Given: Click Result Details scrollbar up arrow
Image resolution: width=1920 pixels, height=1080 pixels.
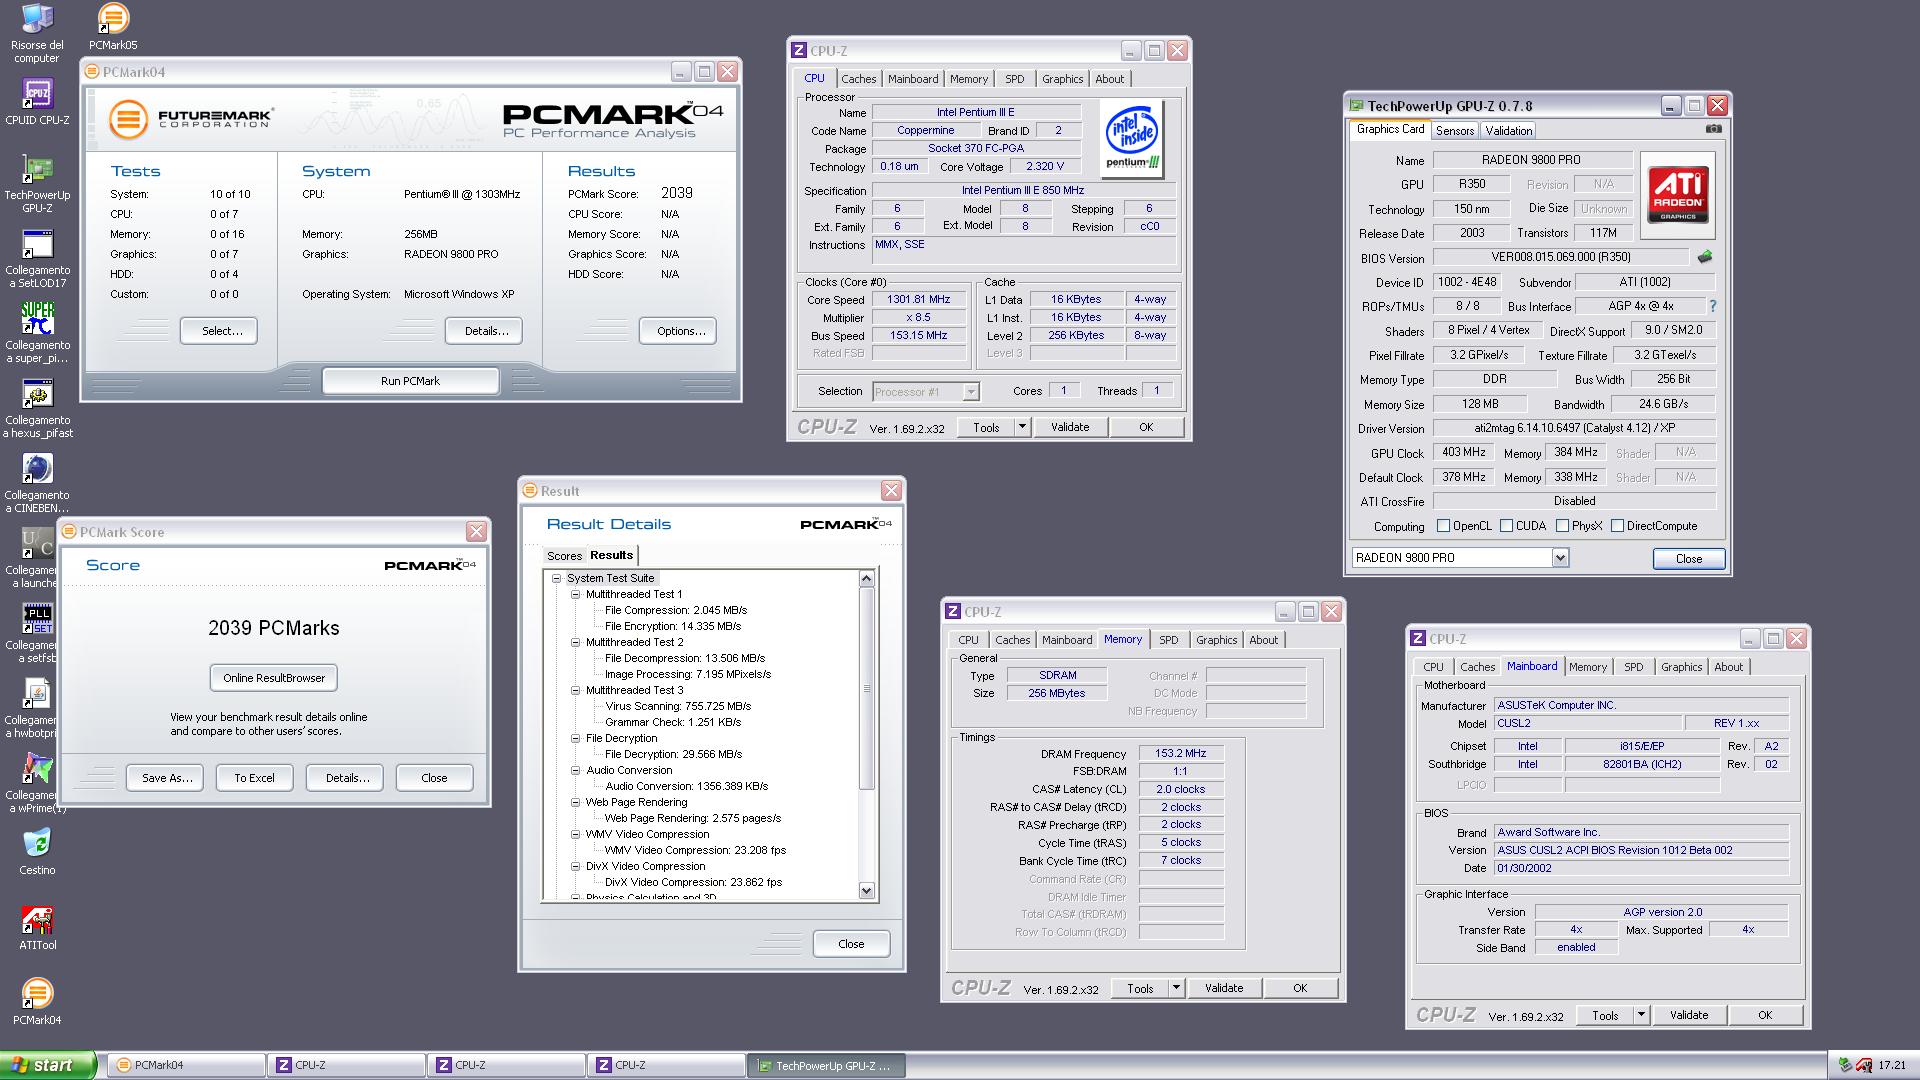Looking at the screenshot, I should tap(866, 578).
